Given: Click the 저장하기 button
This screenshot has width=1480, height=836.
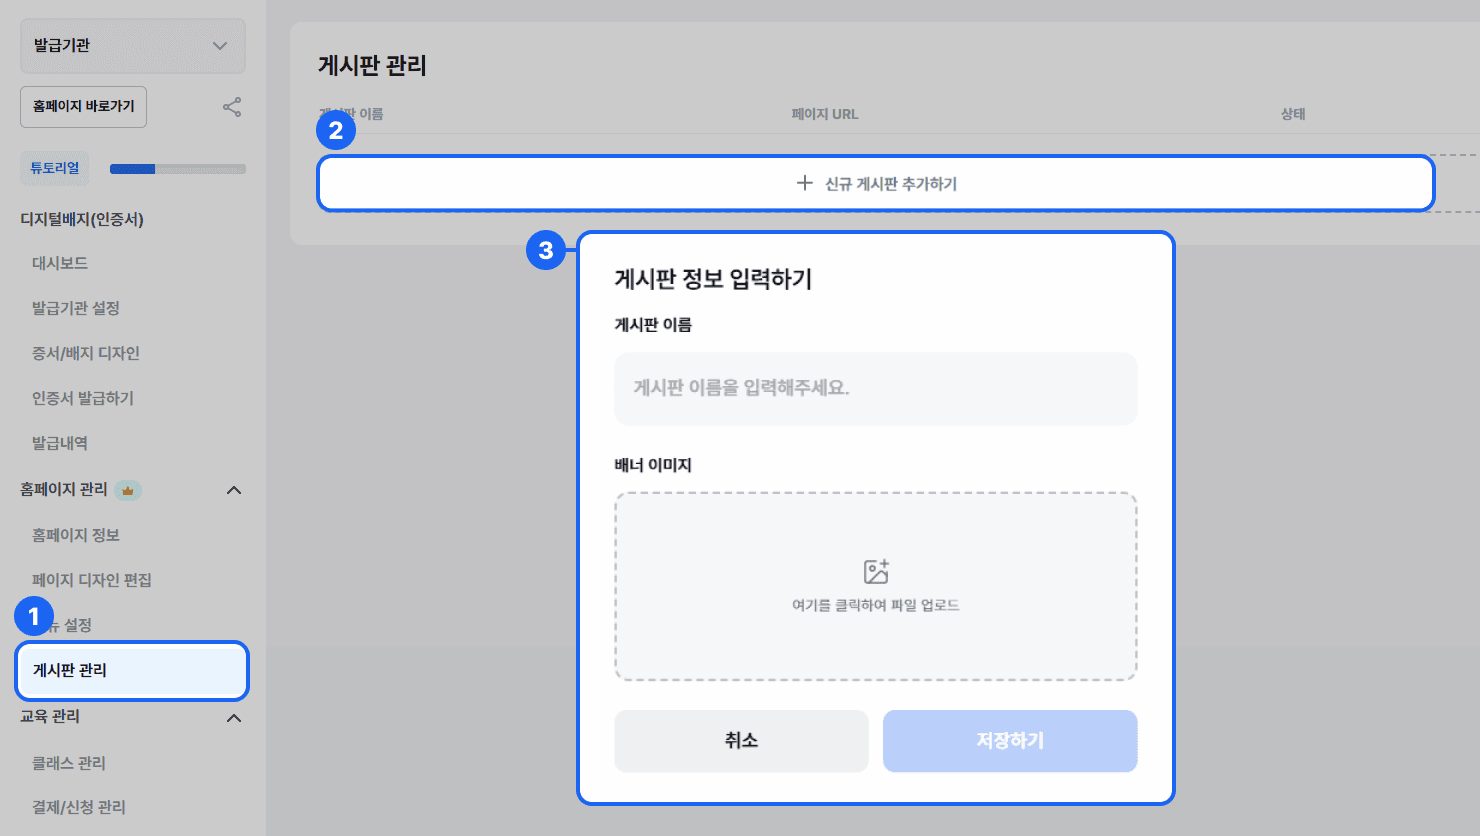Looking at the screenshot, I should (1010, 741).
